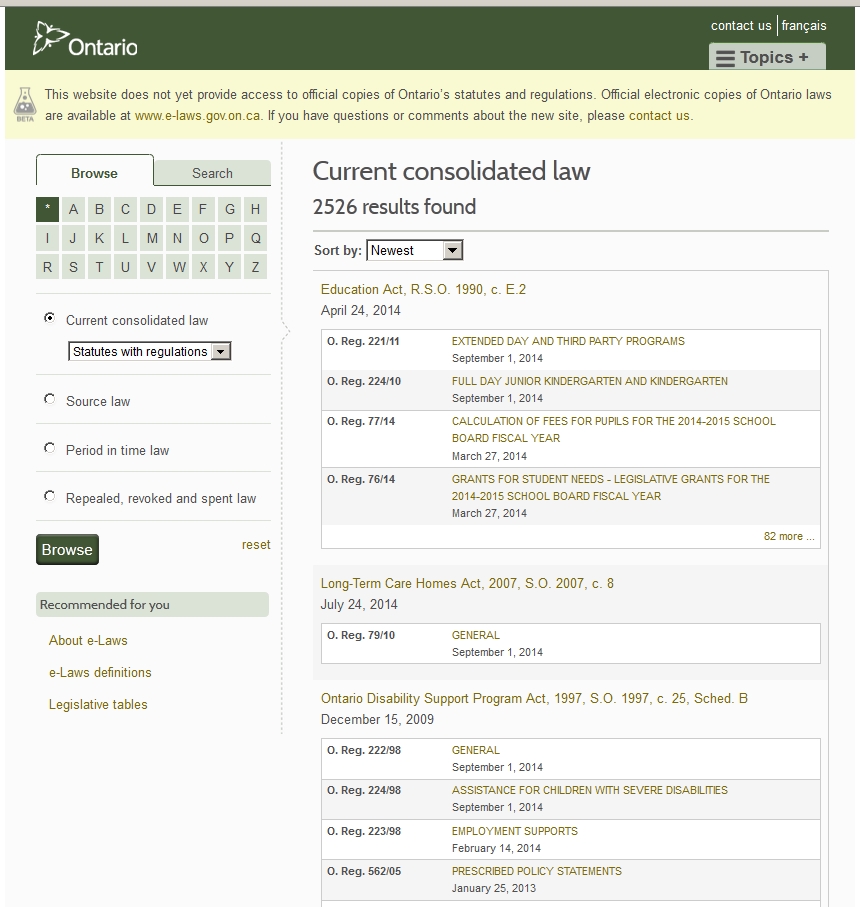Open e-Laws definitions link
Image resolution: width=860 pixels, height=907 pixels.
[x=100, y=672]
